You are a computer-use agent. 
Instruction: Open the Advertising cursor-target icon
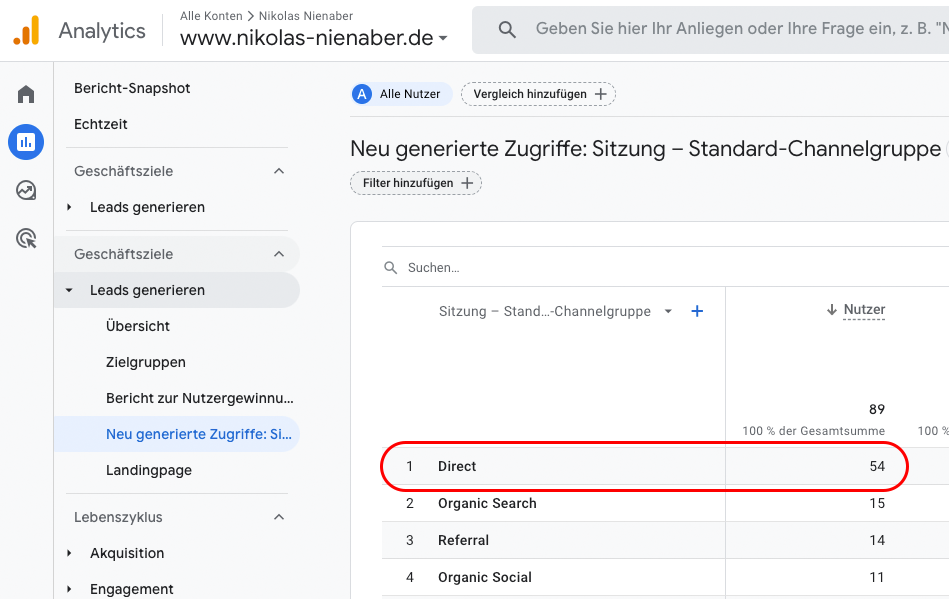coord(26,238)
